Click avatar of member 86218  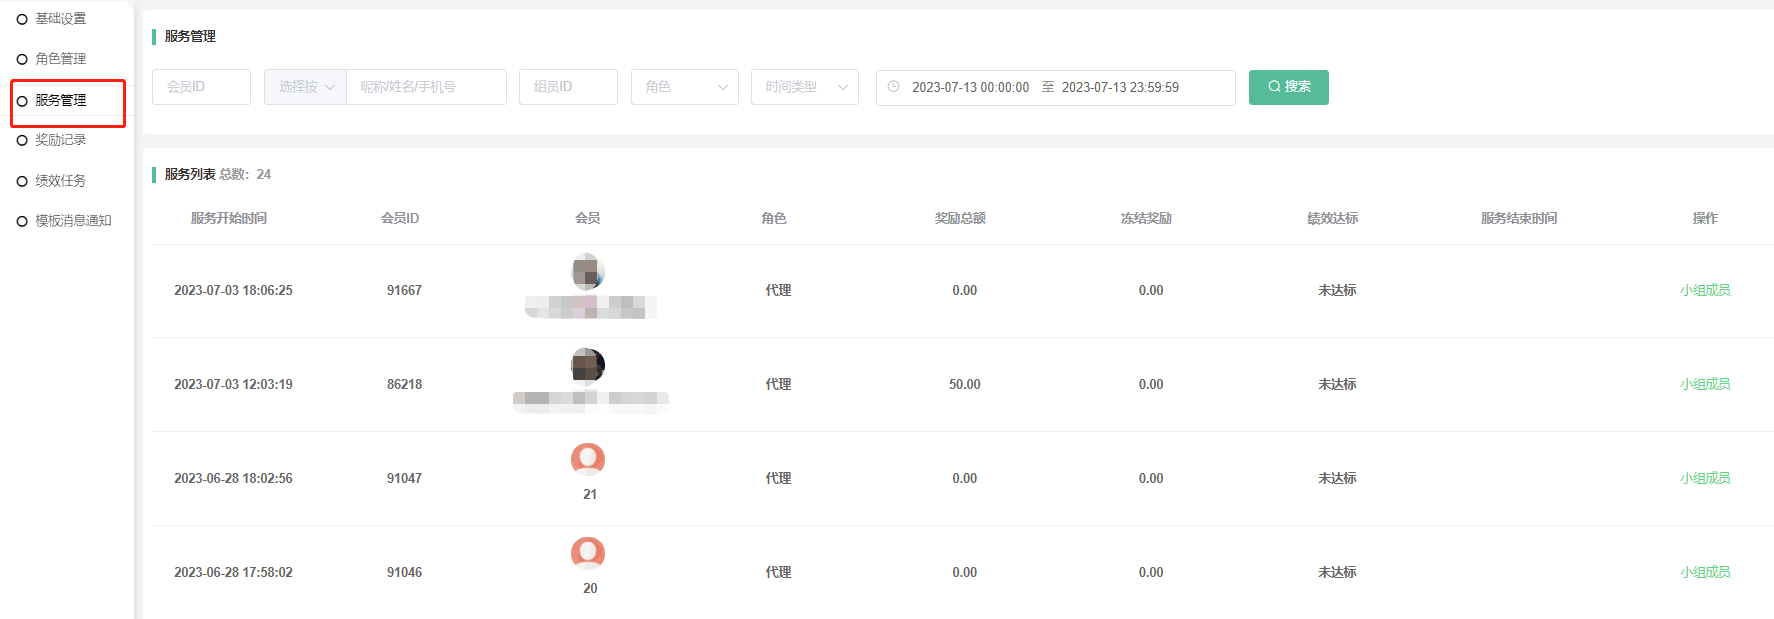[588, 365]
